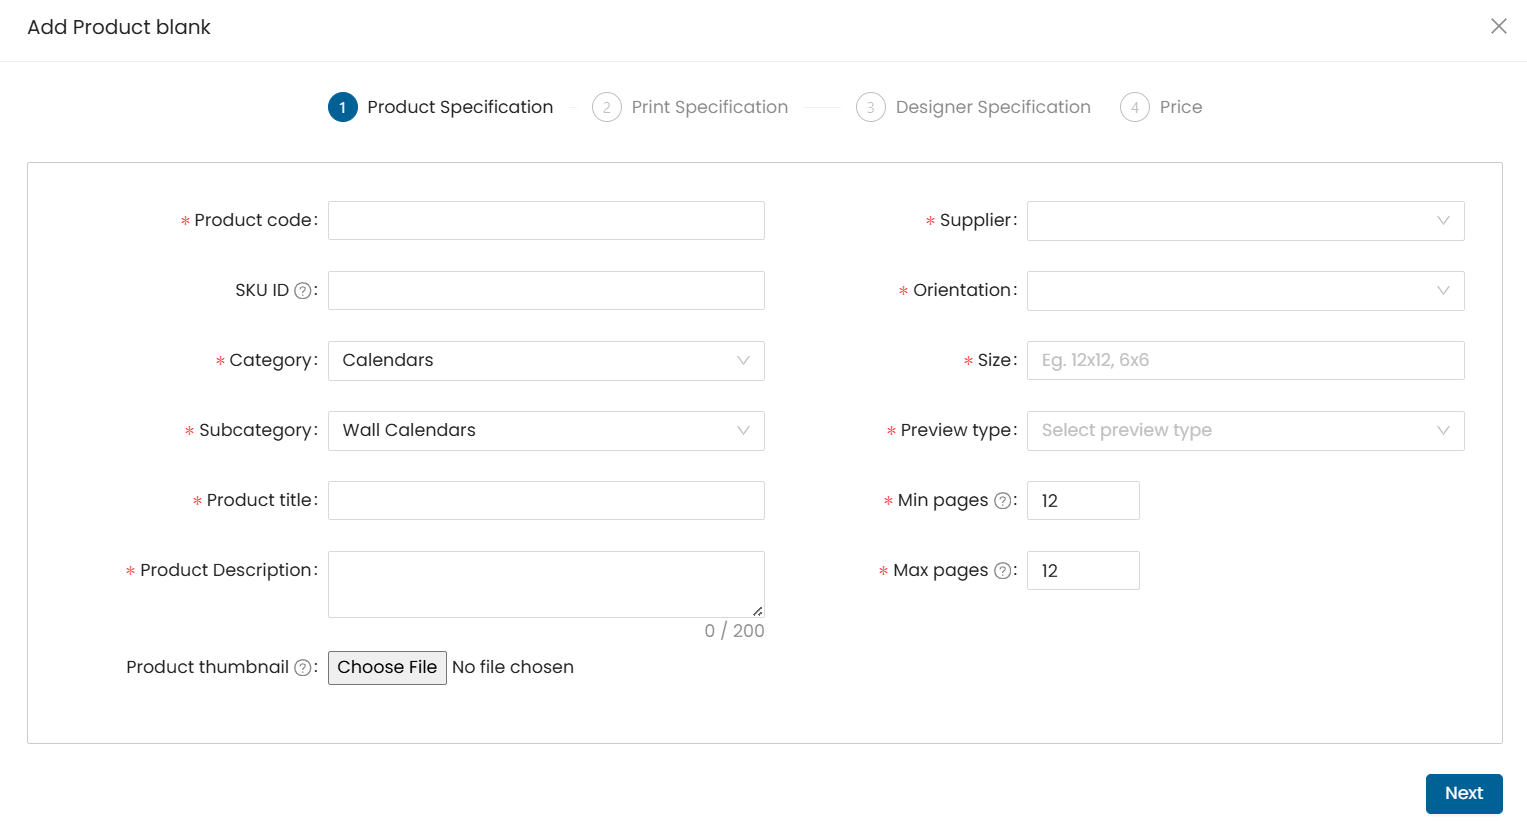Click step 1 circle icon
The width and height of the screenshot is (1527, 834).
click(x=343, y=107)
